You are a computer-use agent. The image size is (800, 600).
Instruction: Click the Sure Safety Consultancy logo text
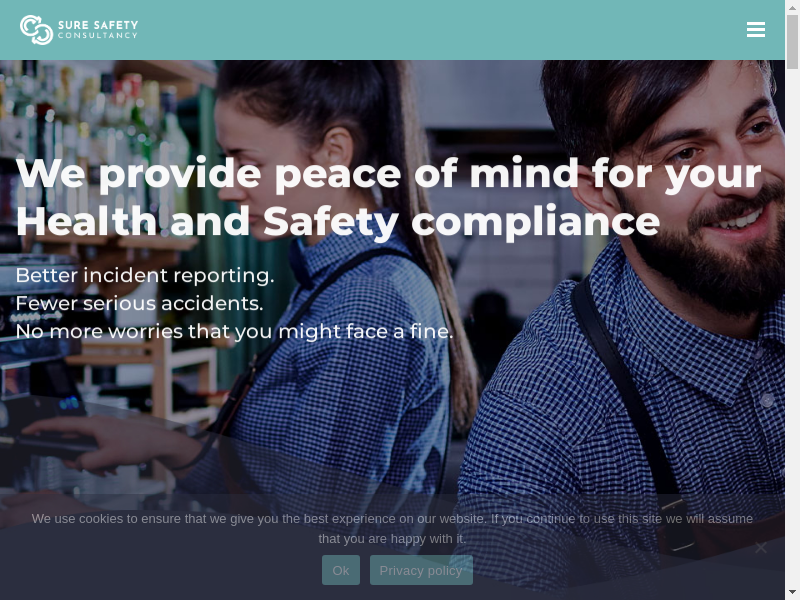[x=98, y=30]
